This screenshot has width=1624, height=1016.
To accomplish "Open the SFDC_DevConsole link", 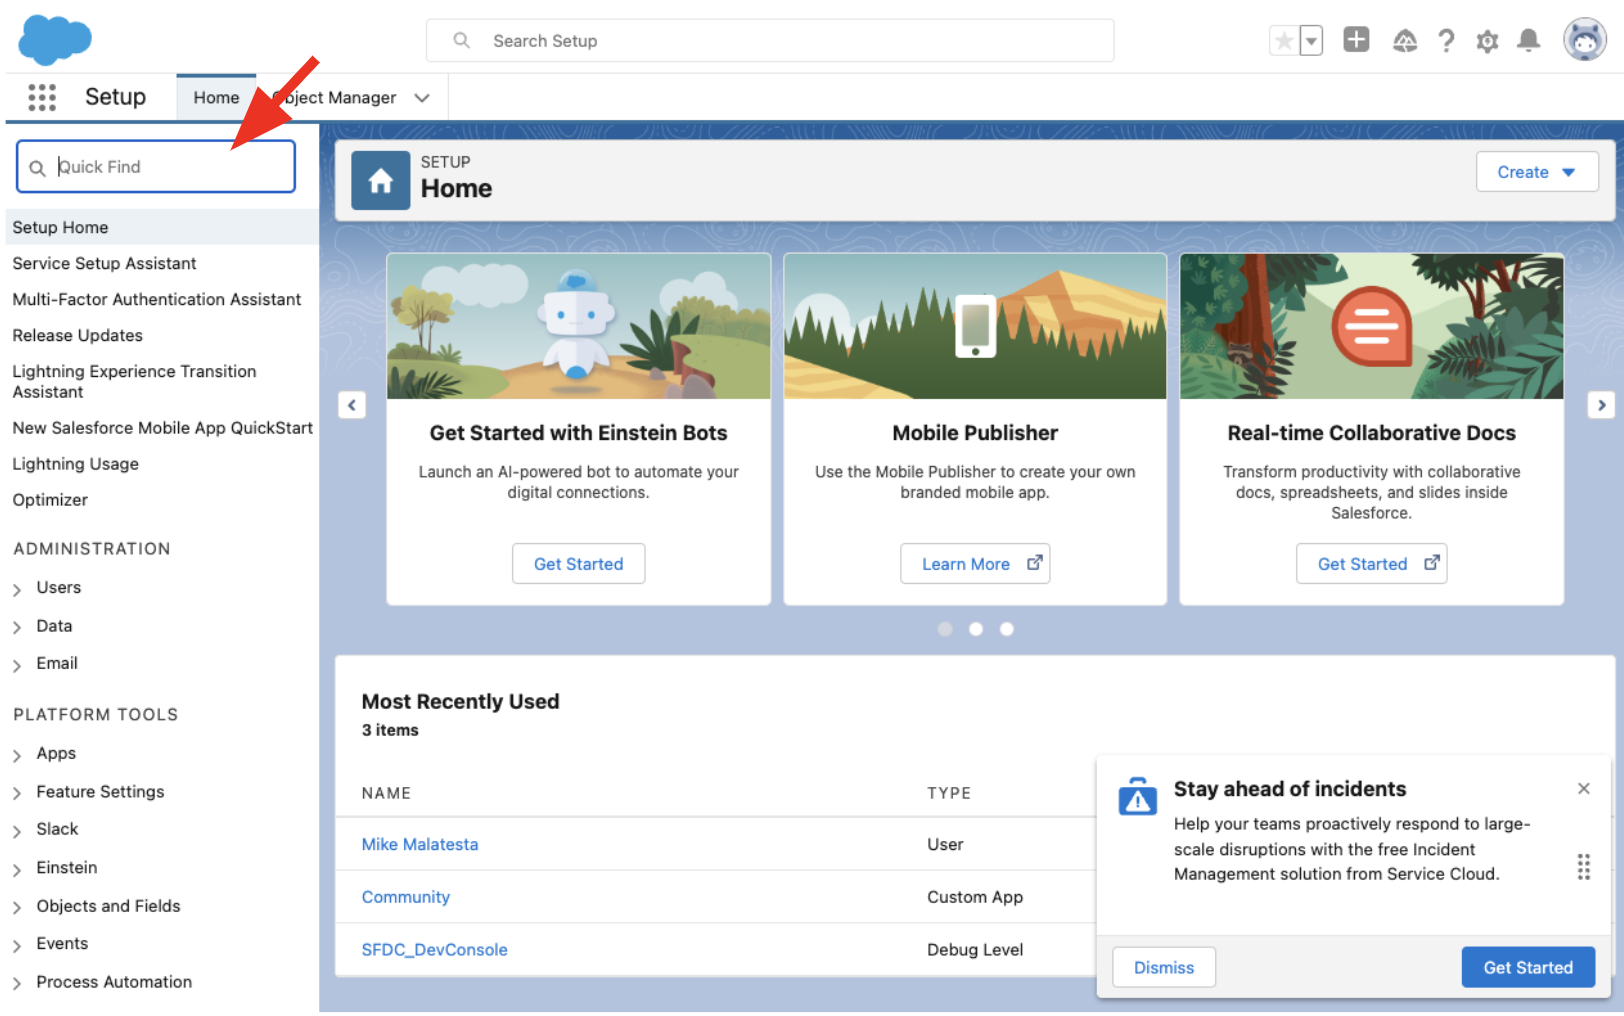I will pyautogui.click(x=435, y=949).
